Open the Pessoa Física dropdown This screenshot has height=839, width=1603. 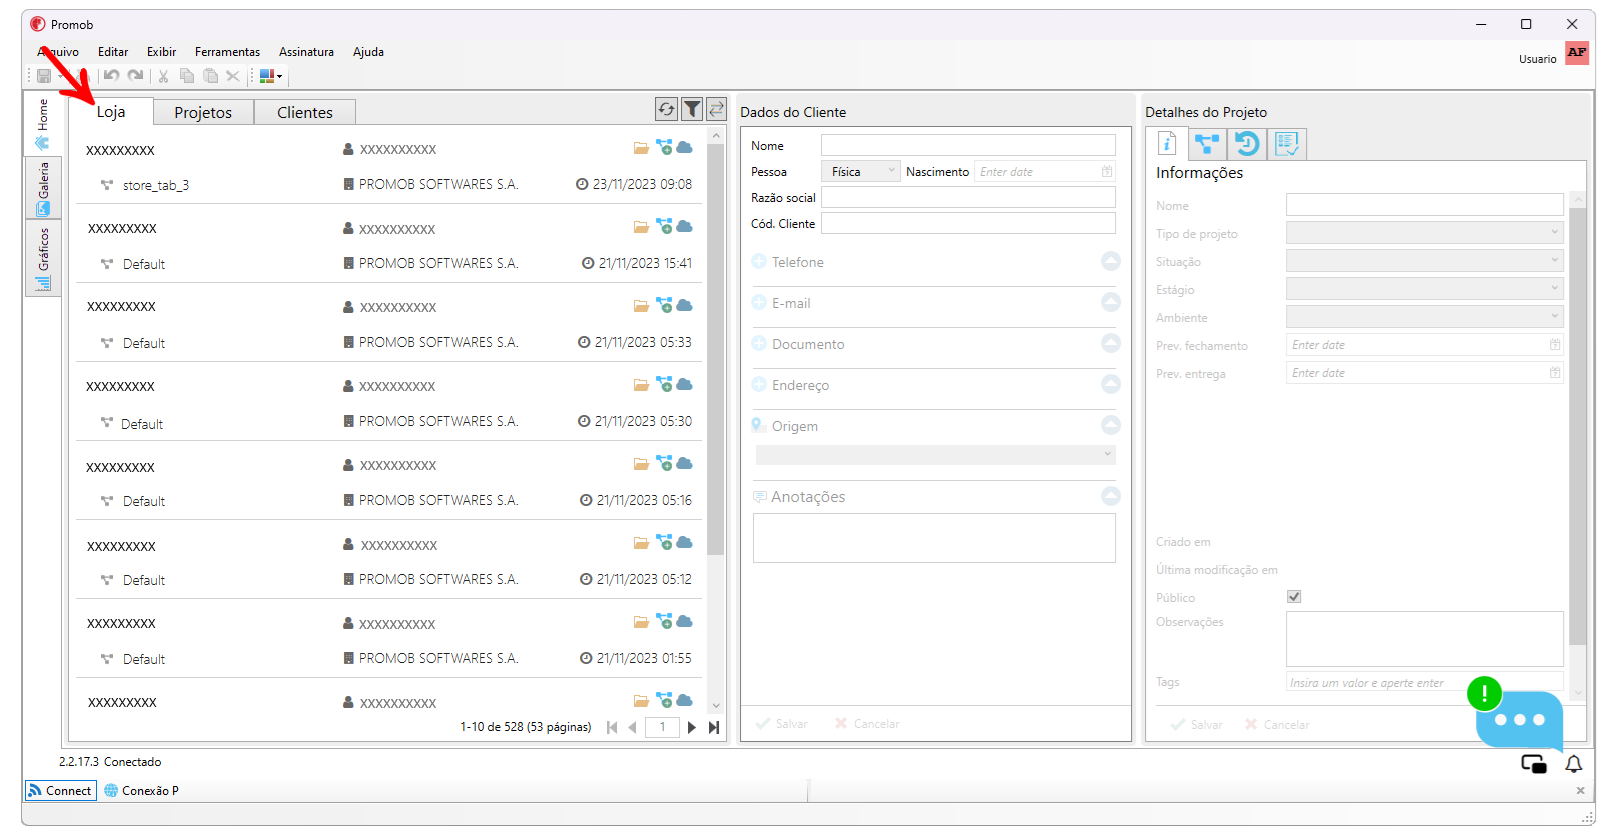pos(861,172)
